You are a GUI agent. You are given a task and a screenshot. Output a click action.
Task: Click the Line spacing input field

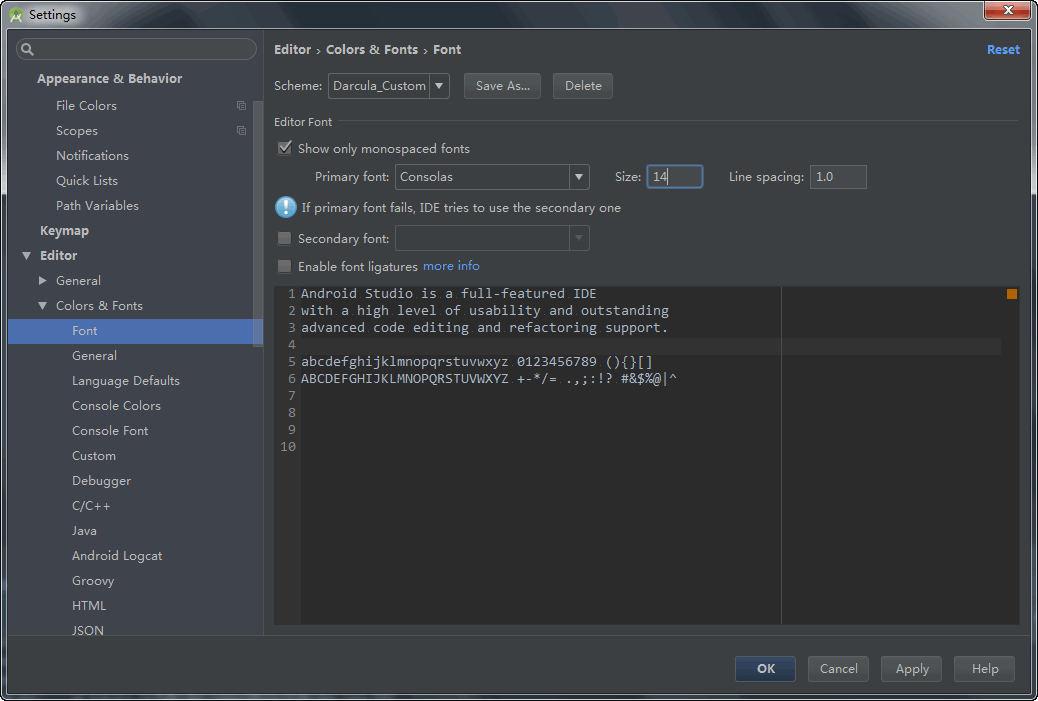point(838,177)
